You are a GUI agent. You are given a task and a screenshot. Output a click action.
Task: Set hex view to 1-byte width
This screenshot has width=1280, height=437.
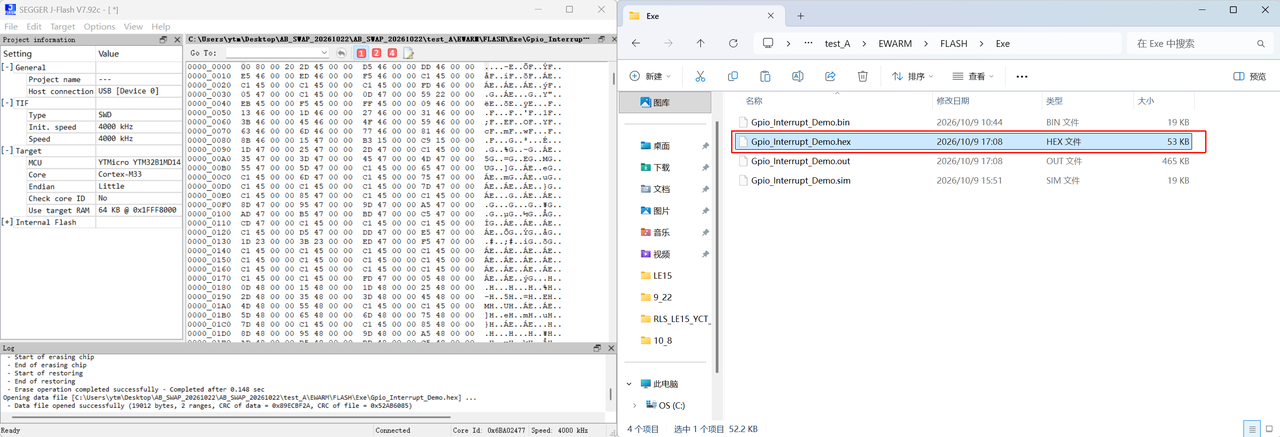coord(361,53)
